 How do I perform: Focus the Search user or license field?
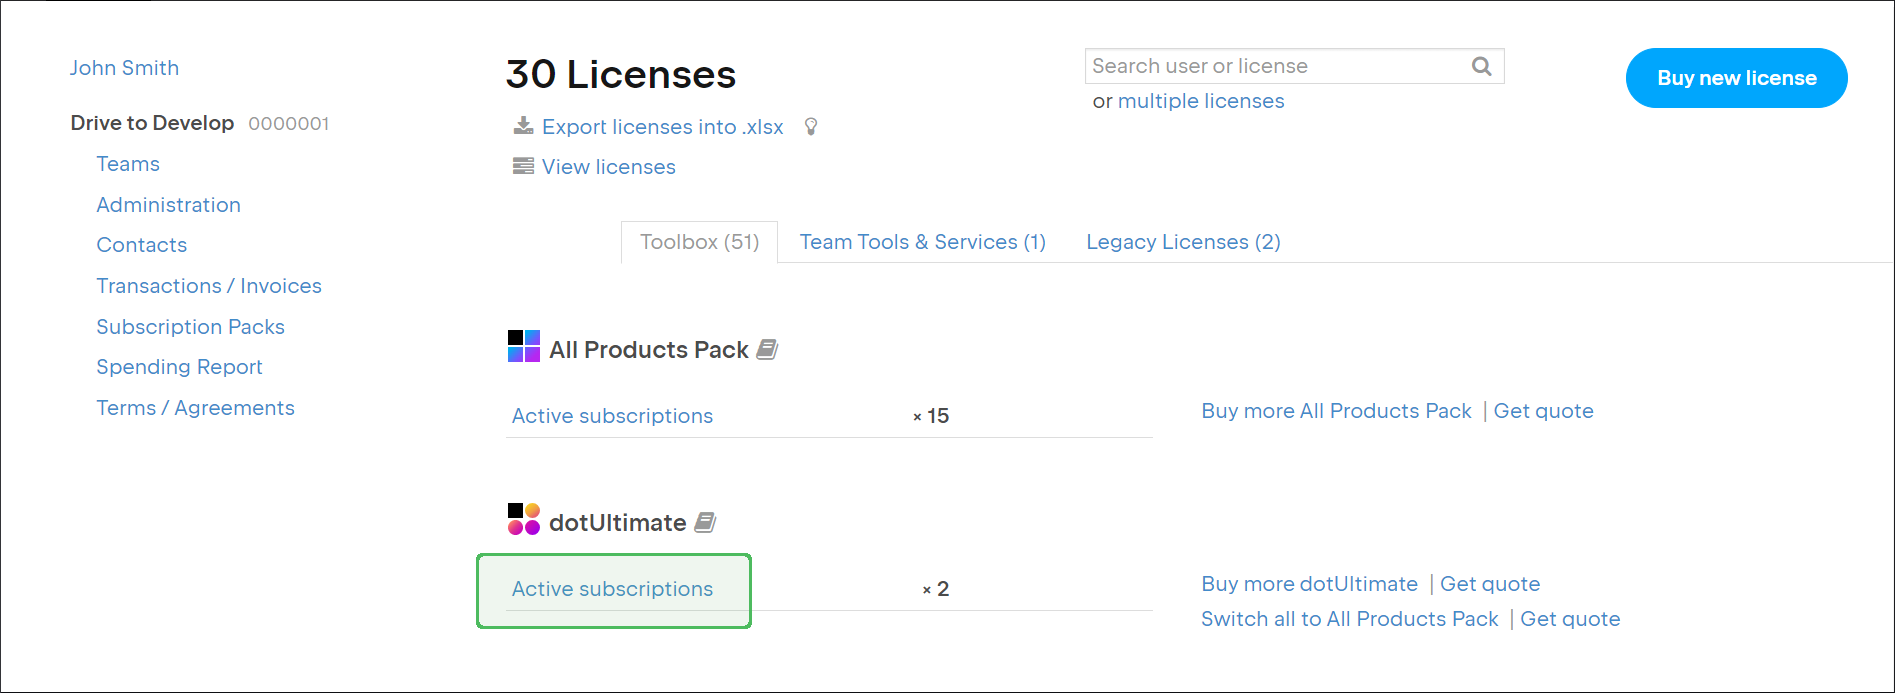pos(1275,66)
